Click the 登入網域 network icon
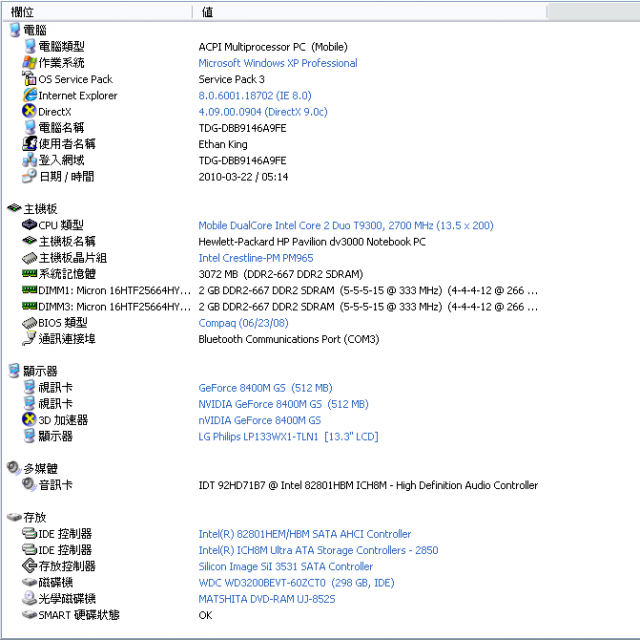640x640 pixels. pyautogui.click(x=30, y=160)
